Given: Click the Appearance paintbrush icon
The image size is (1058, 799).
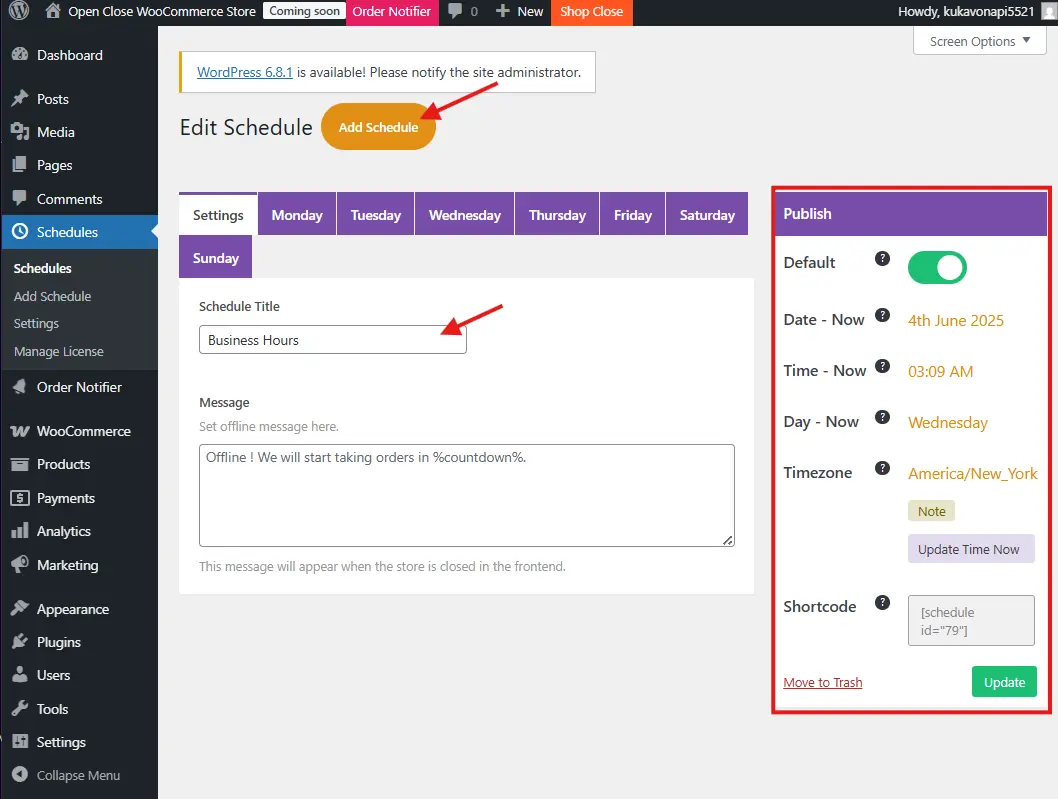Looking at the screenshot, I should (20, 609).
